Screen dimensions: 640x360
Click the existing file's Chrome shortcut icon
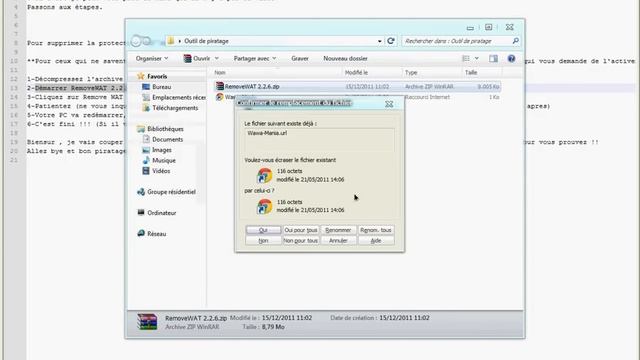point(264,176)
